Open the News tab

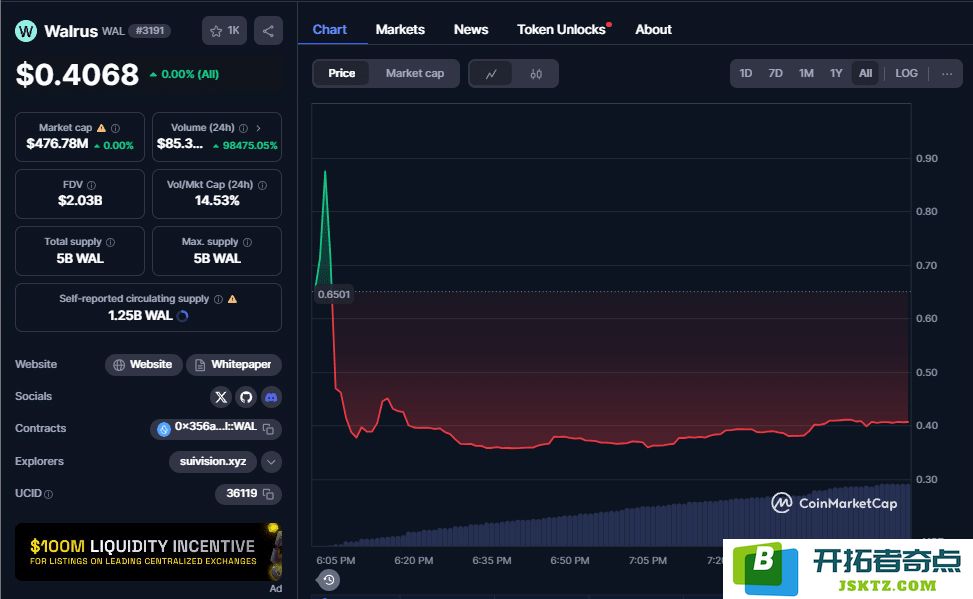click(x=471, y=30)
